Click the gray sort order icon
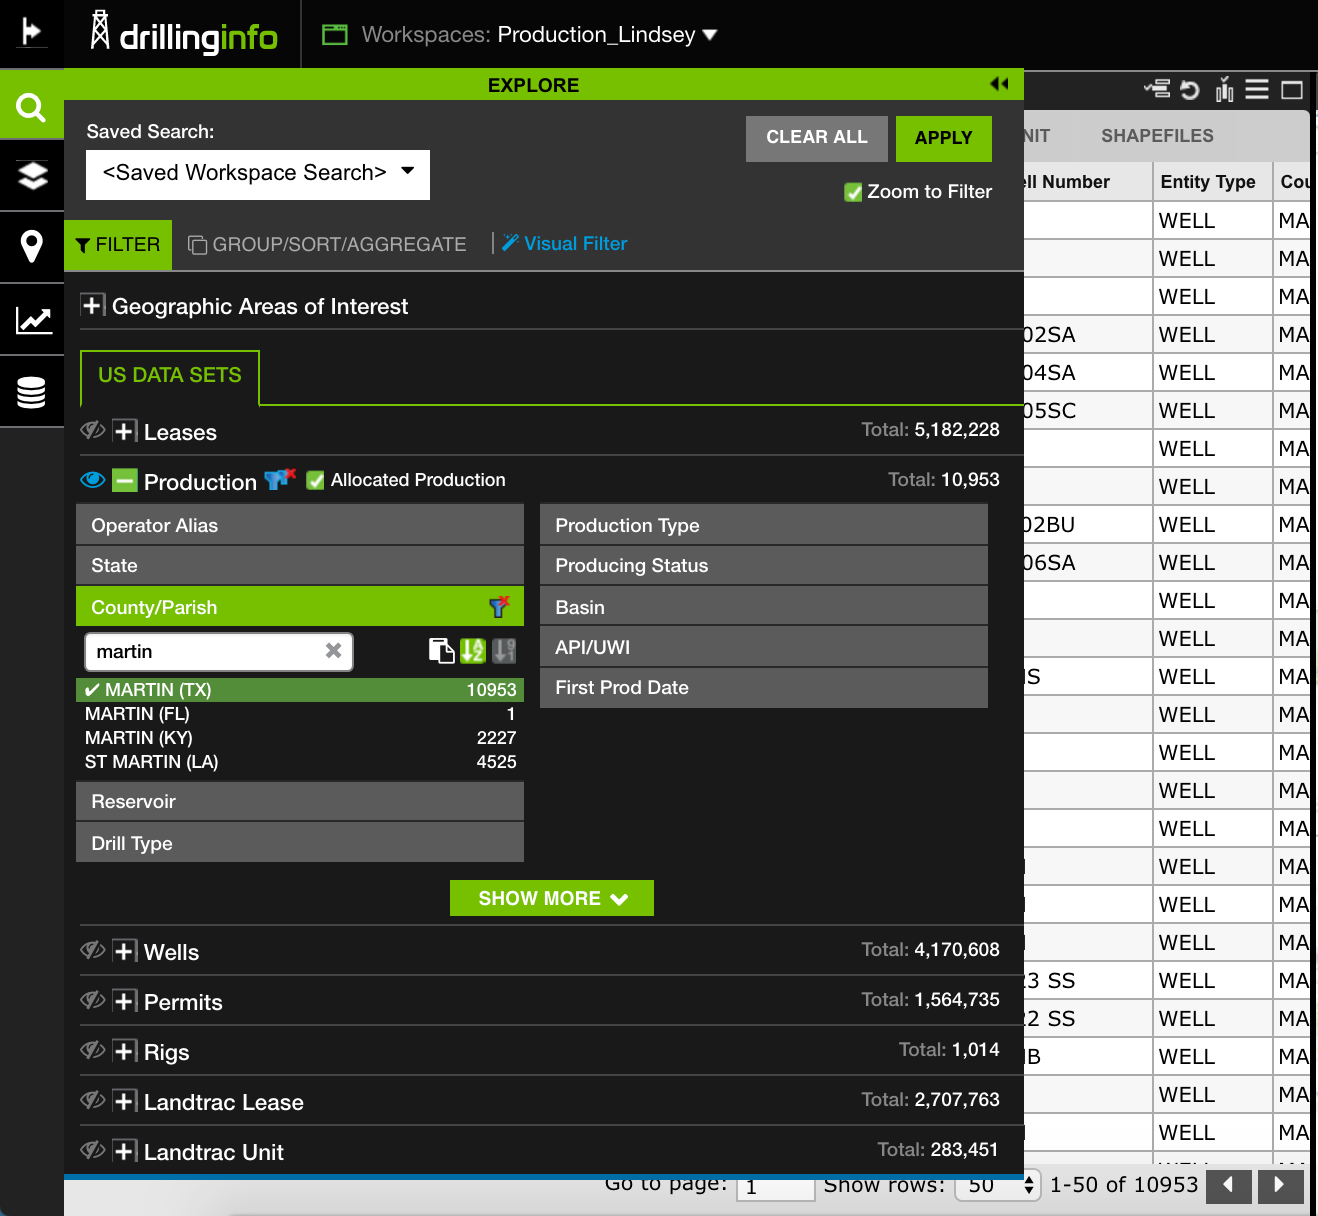The image size is (1318, 1216). (x=504, y=651)
